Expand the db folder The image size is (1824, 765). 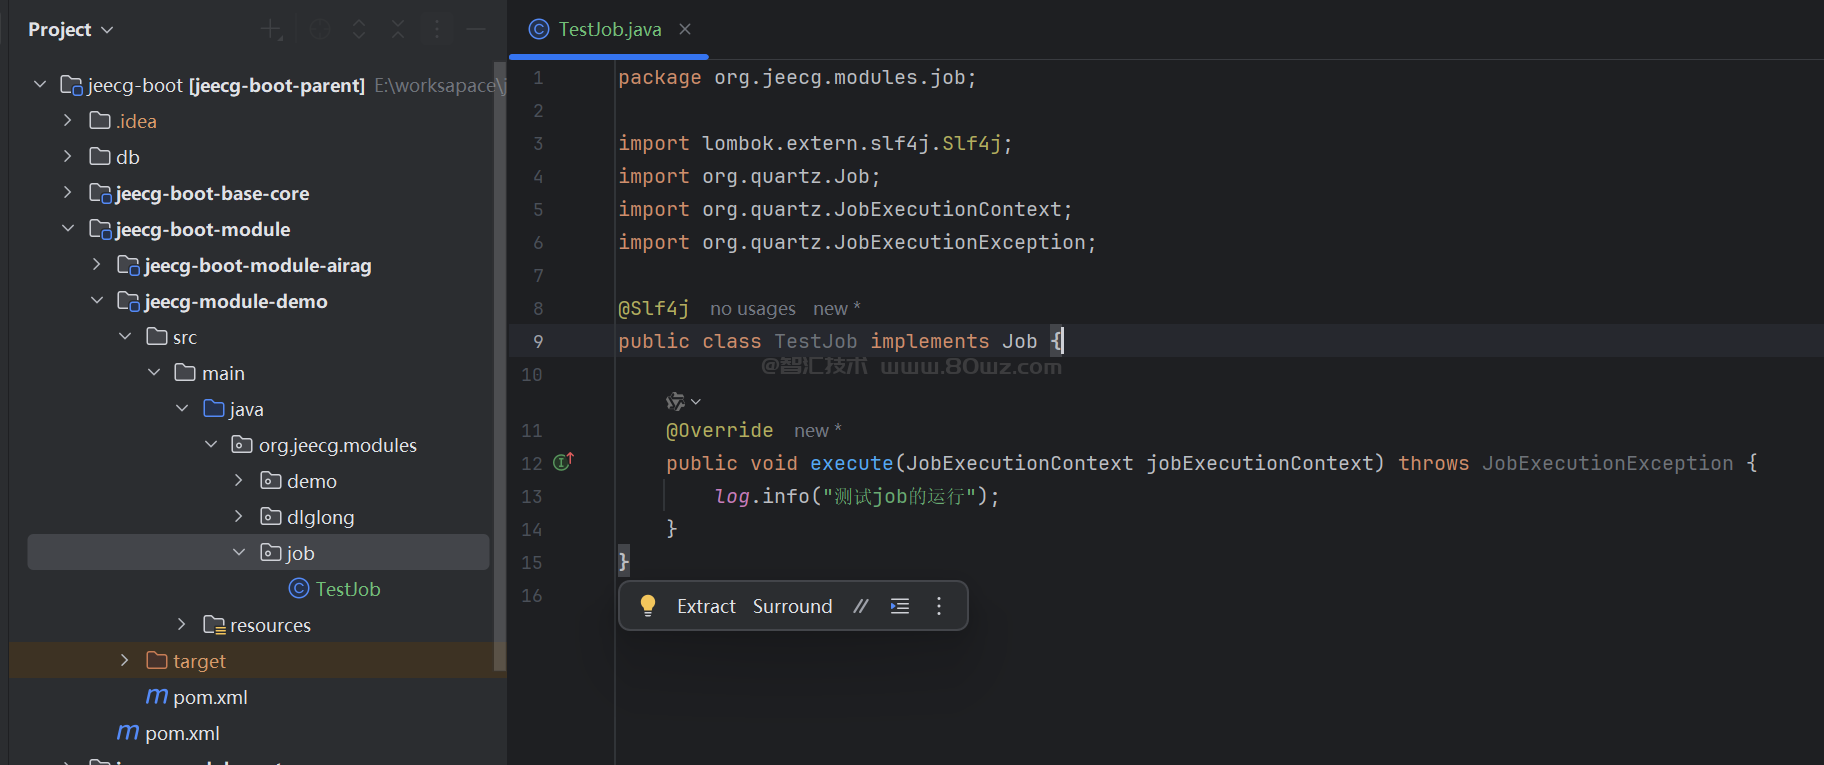(x=68, y=157)
